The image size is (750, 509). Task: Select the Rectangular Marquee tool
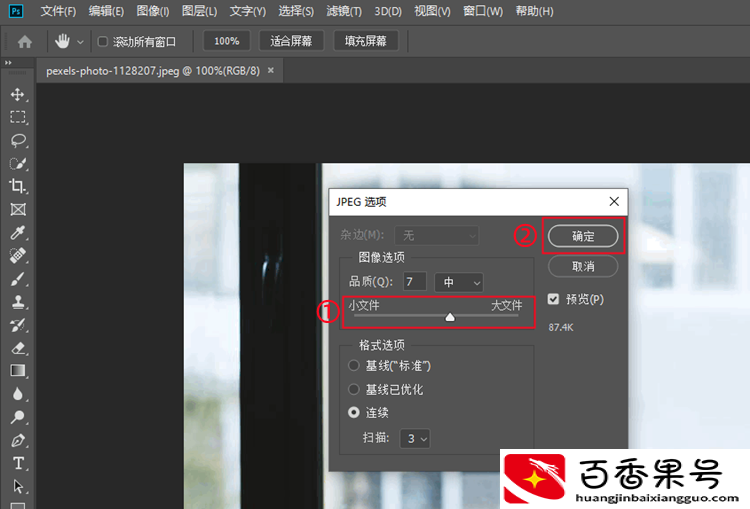tap(18, 117)
